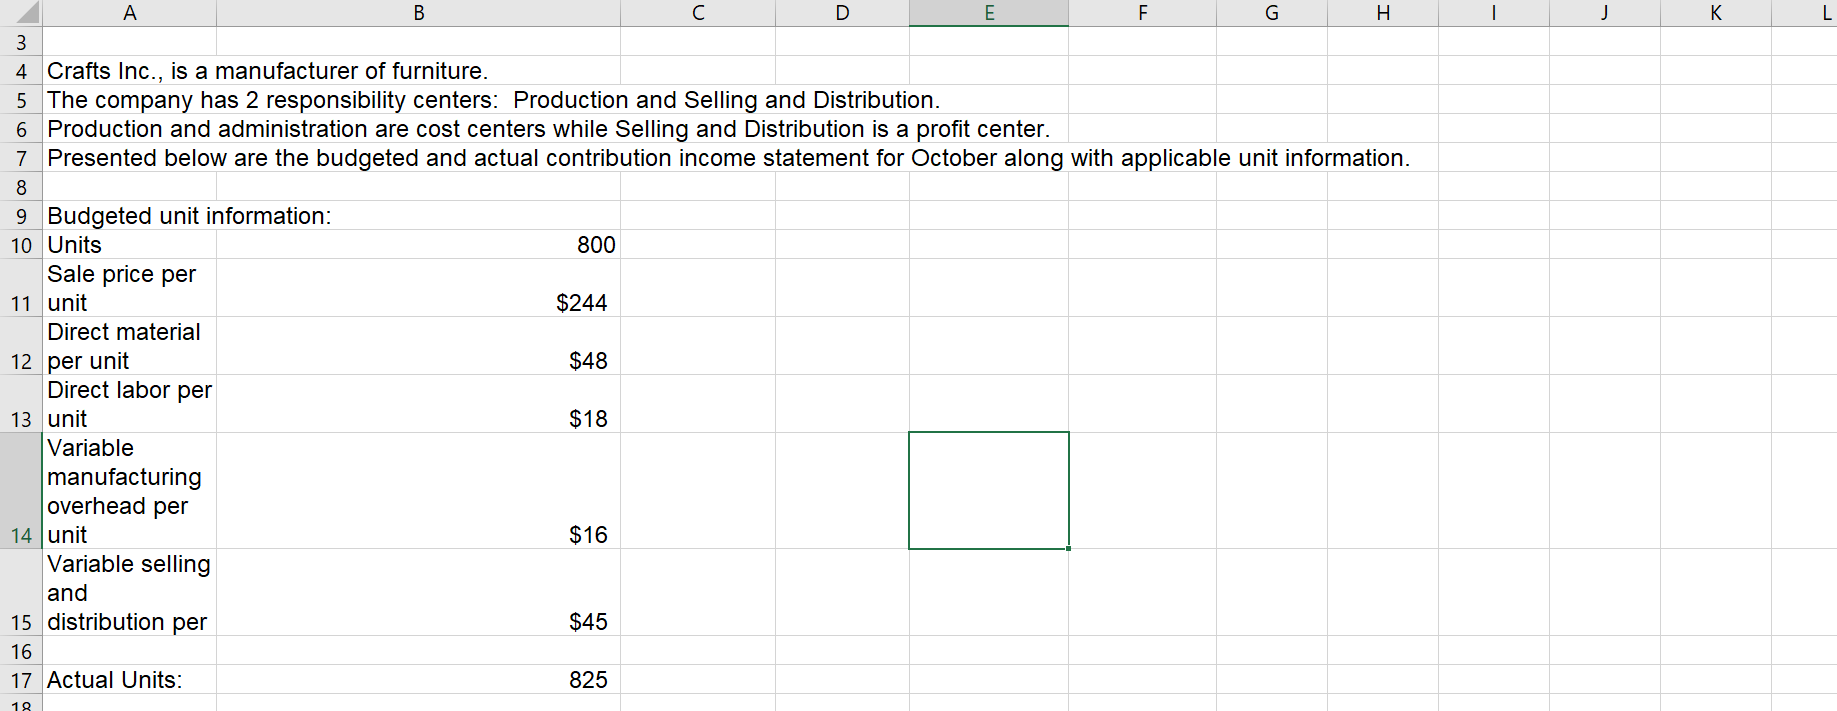Image resolution: width=1837 pixels, height=711 pixels.
Task: Select column A header
Action: [x=129, y=13]
